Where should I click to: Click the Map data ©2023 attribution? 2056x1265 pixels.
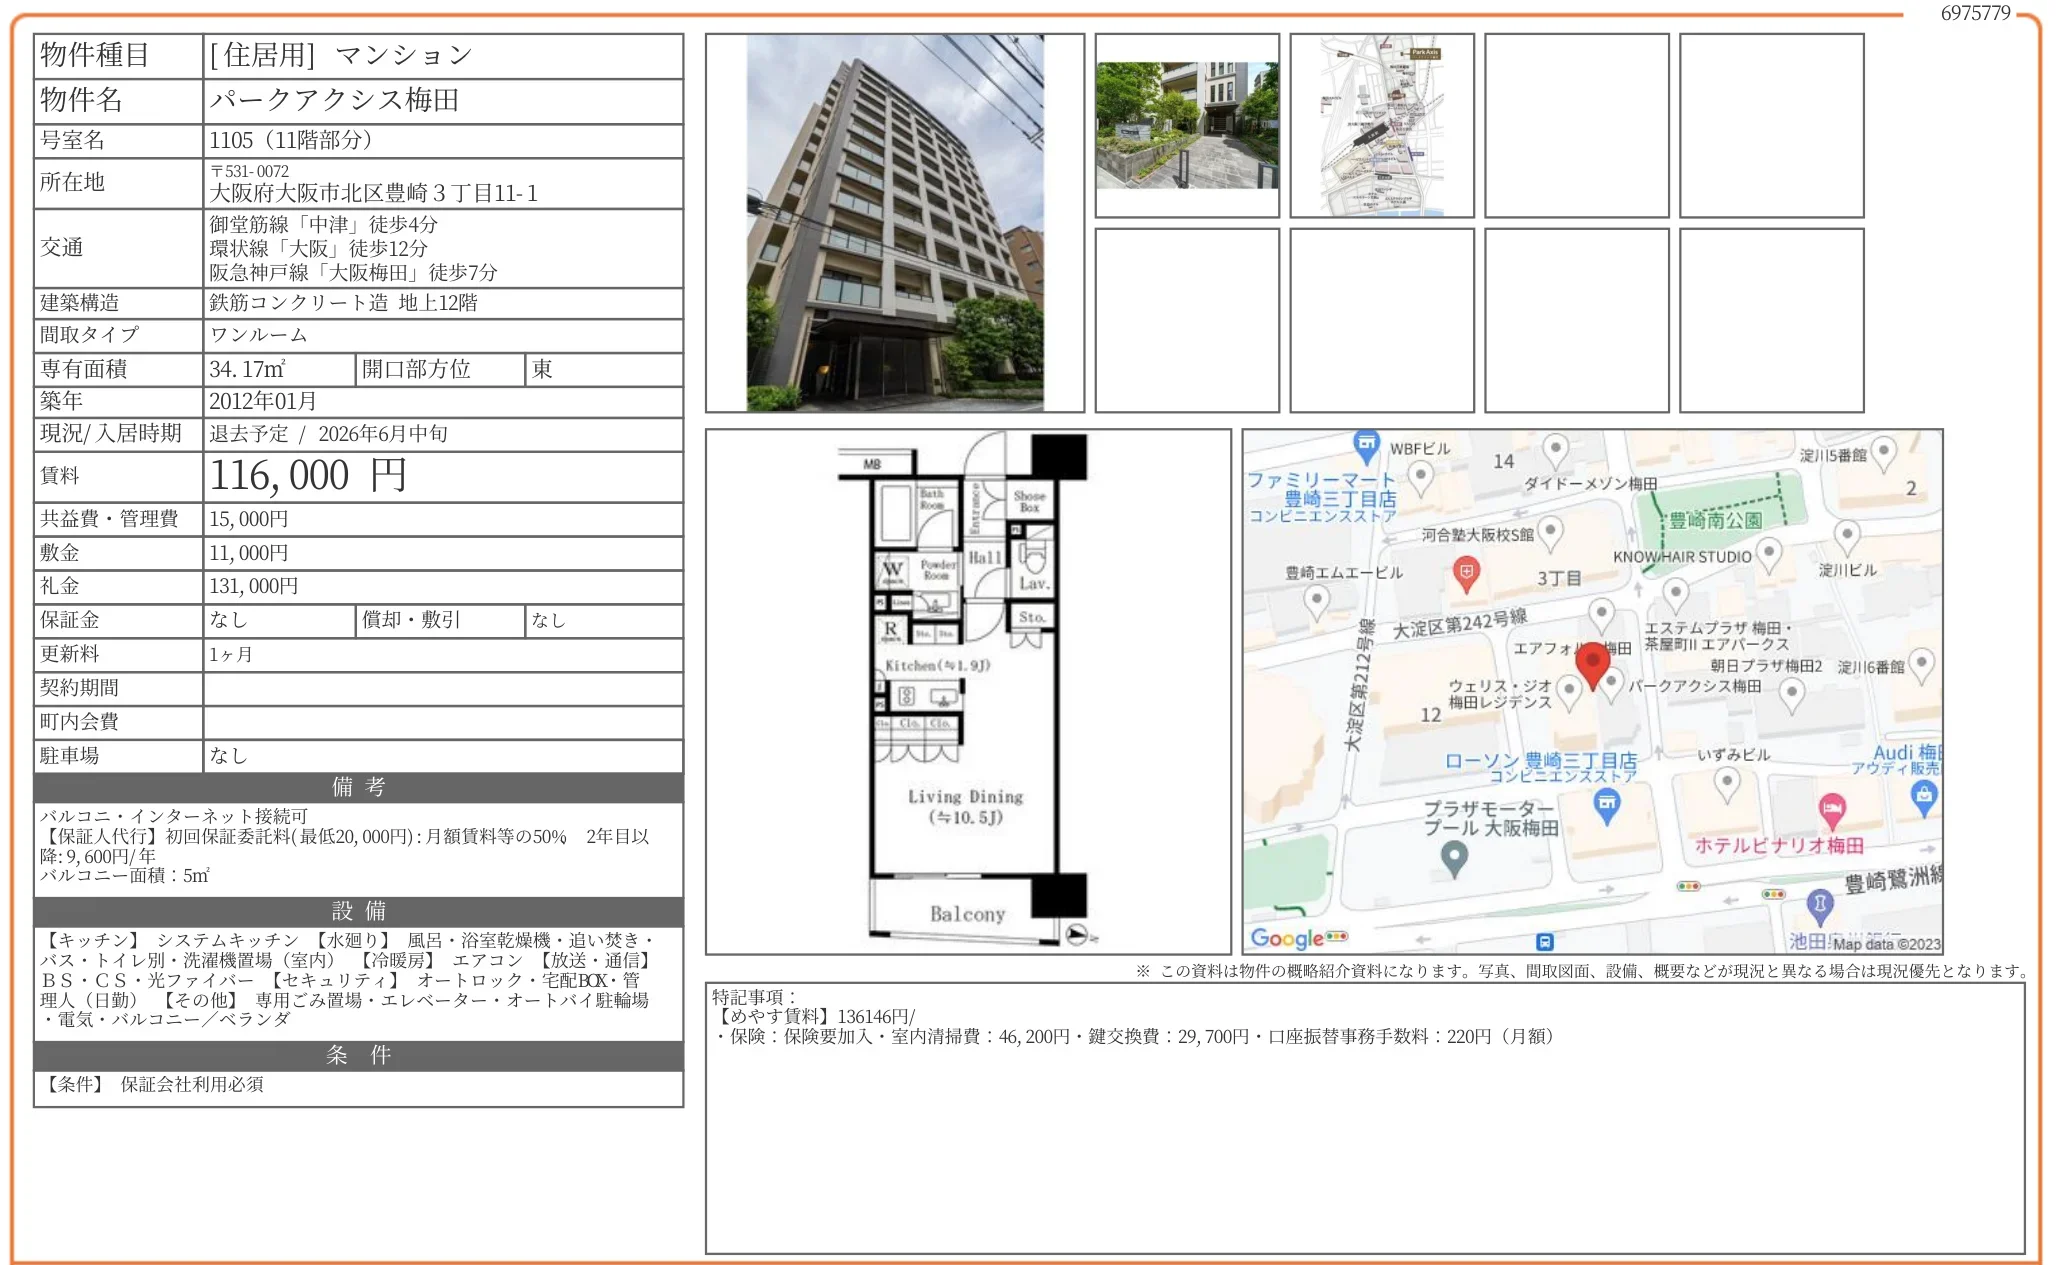[x=1886, y=944]
